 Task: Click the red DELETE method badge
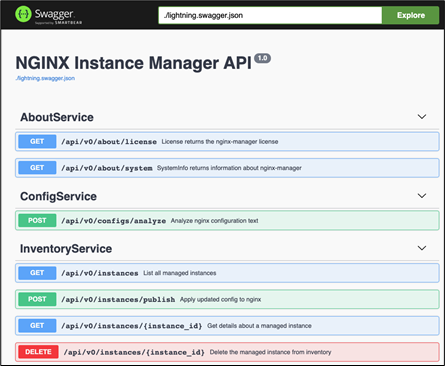(x=38, y=352)
